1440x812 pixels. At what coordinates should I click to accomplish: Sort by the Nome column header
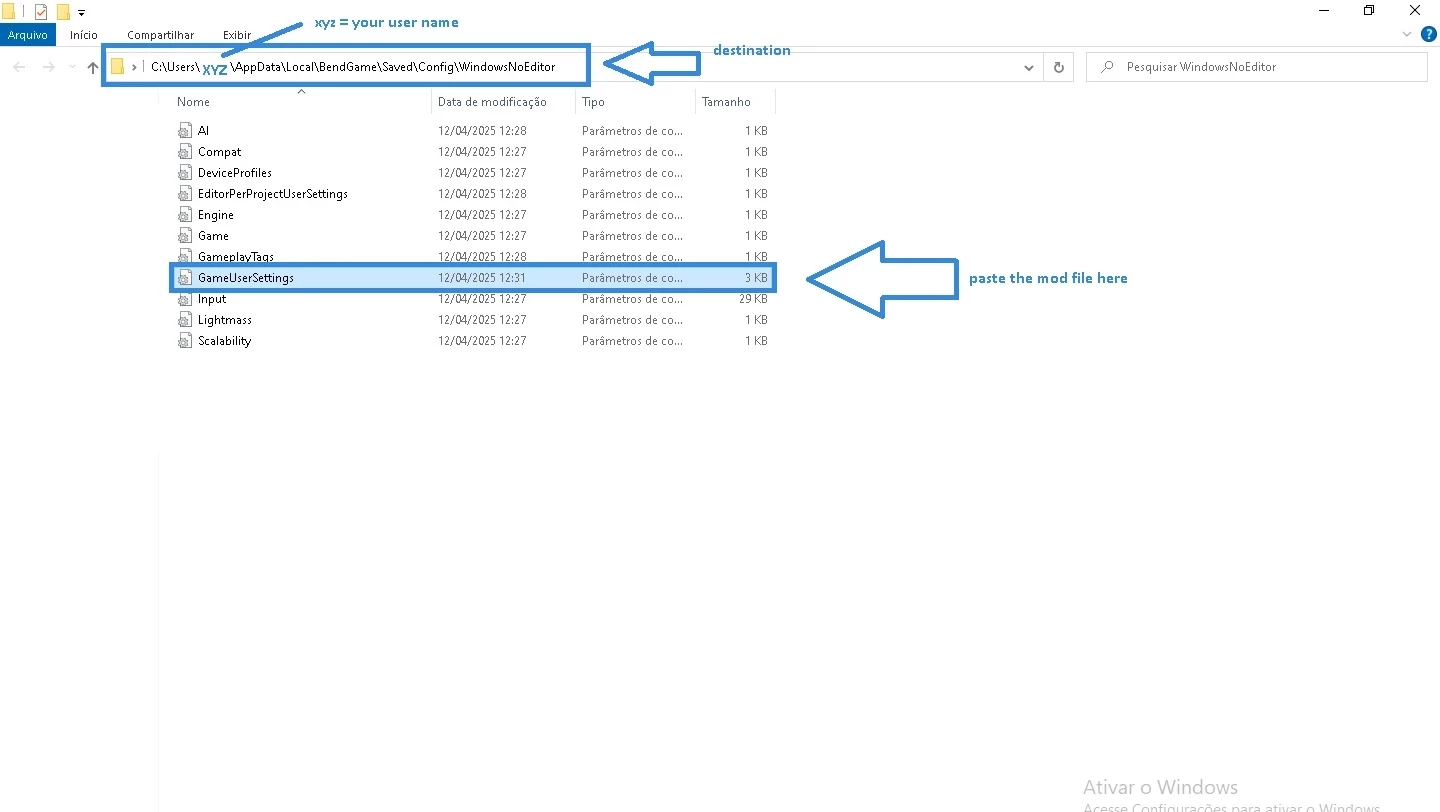[194, 102]
